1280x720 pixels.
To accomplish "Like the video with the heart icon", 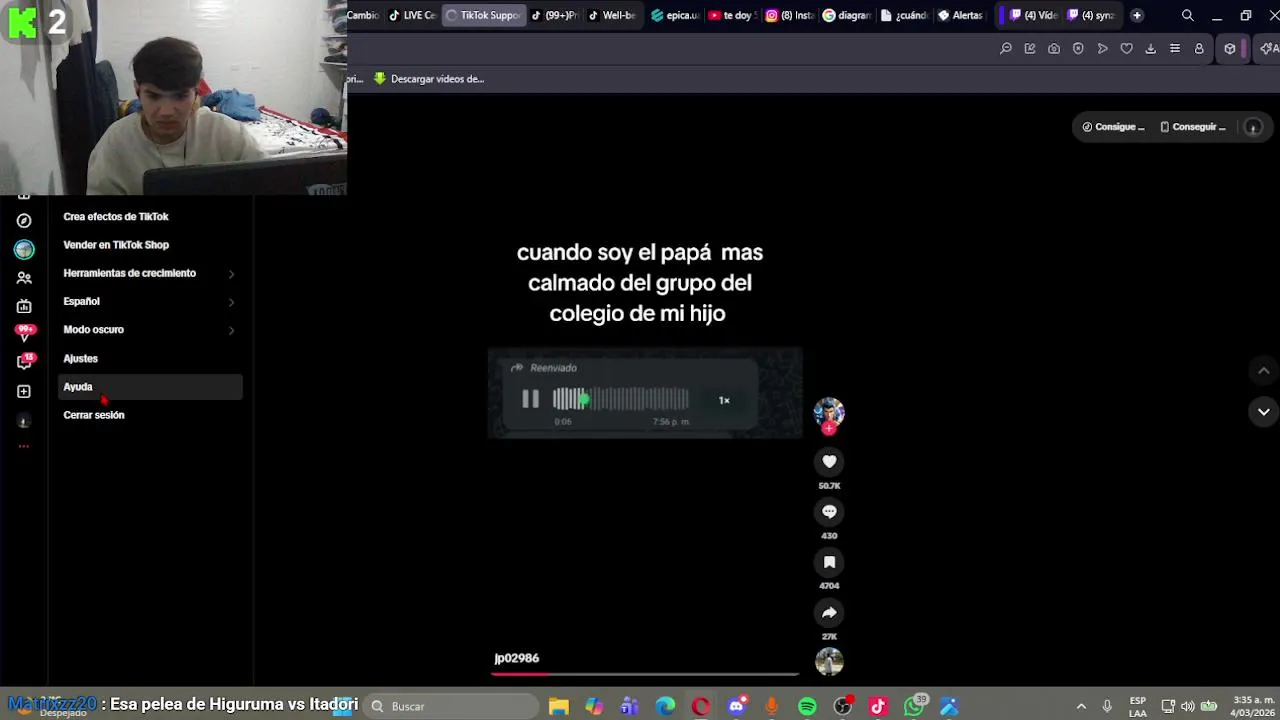I will click(x=829, y=461).
